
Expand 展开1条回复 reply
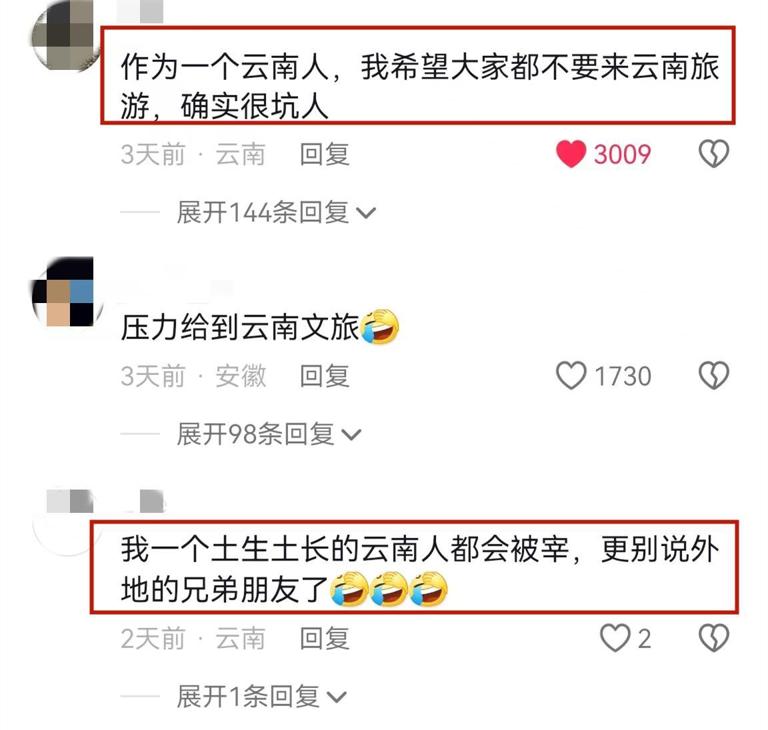[x=261, y=696]
